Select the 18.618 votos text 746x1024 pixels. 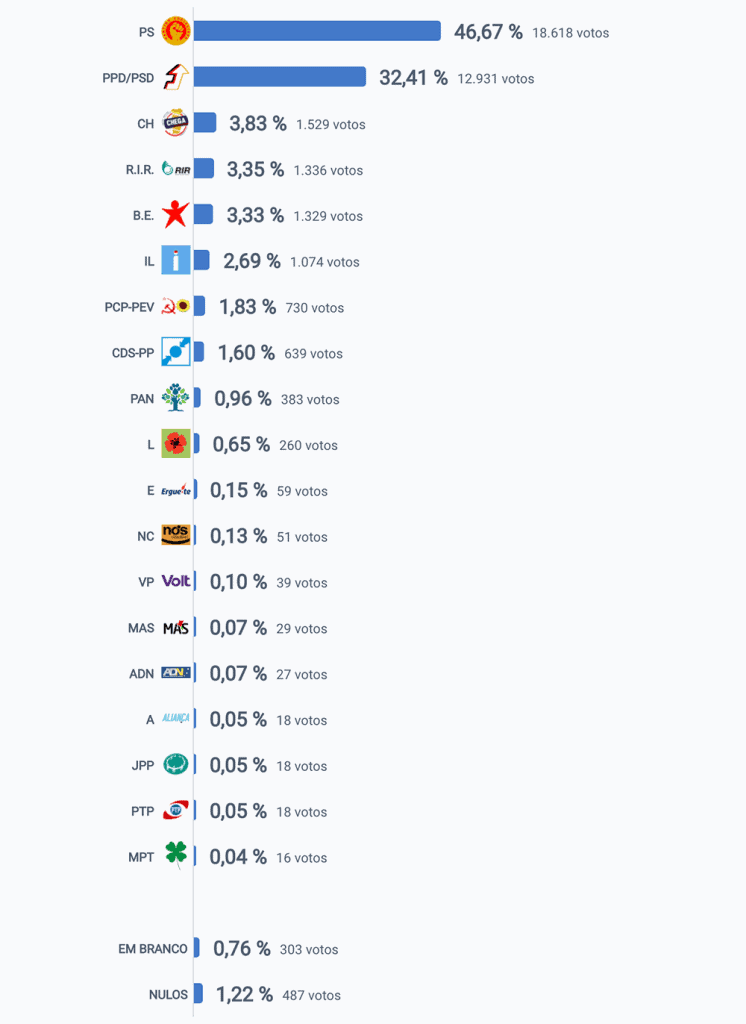coord(570,33)
